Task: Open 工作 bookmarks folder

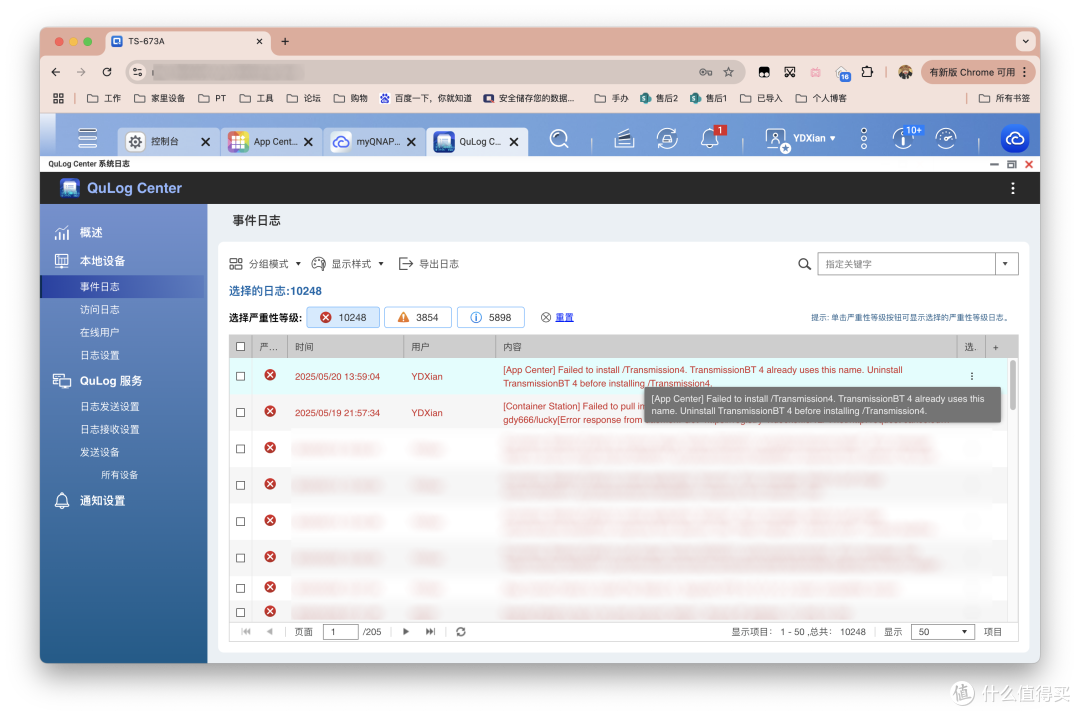Action: 103,98
